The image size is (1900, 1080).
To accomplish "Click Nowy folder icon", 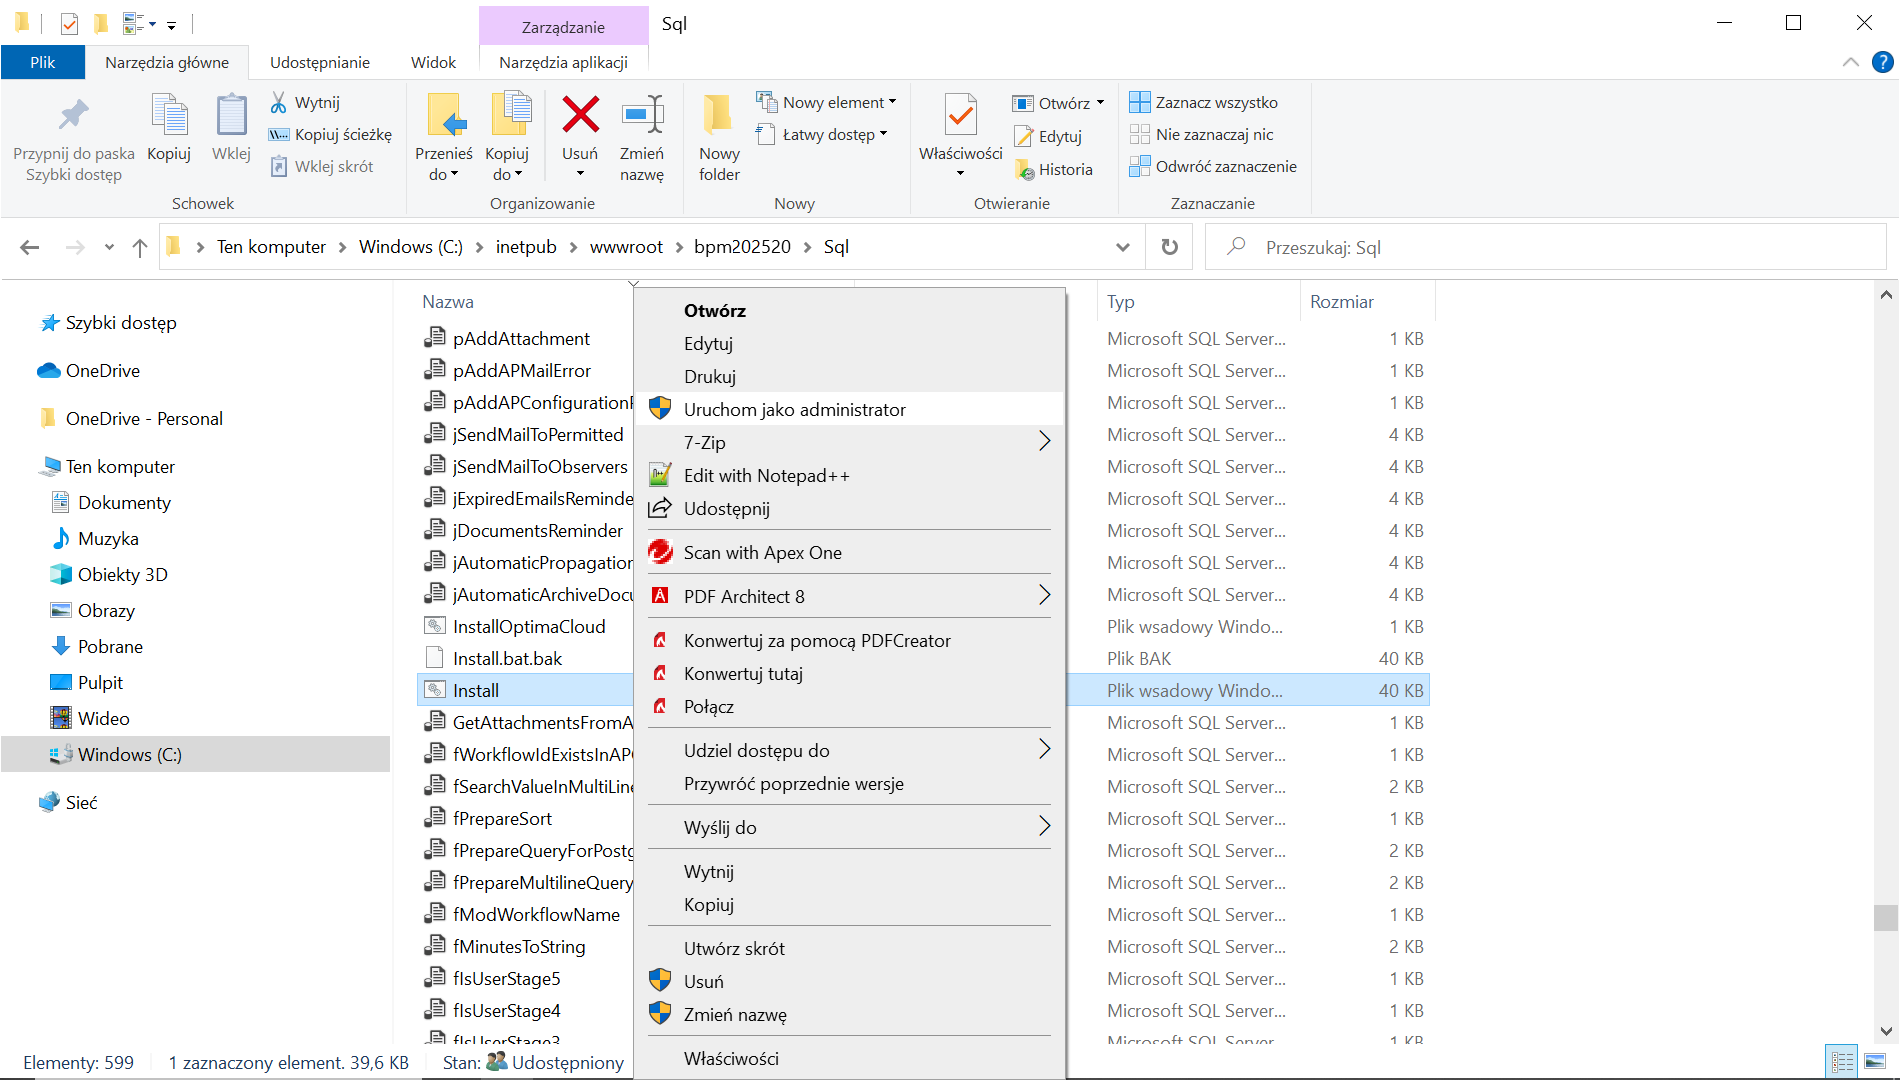I will (718, 115).
